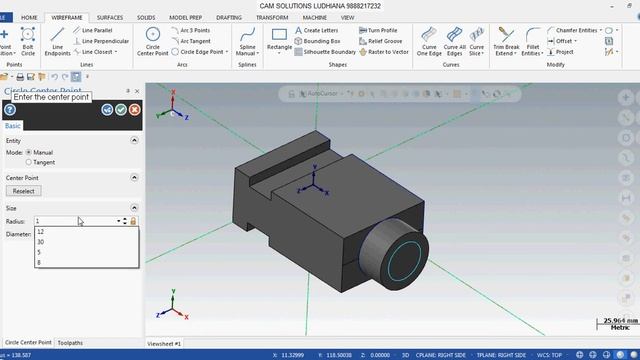
Task: Choose the Project command
Action: click(x=560, y=52)
